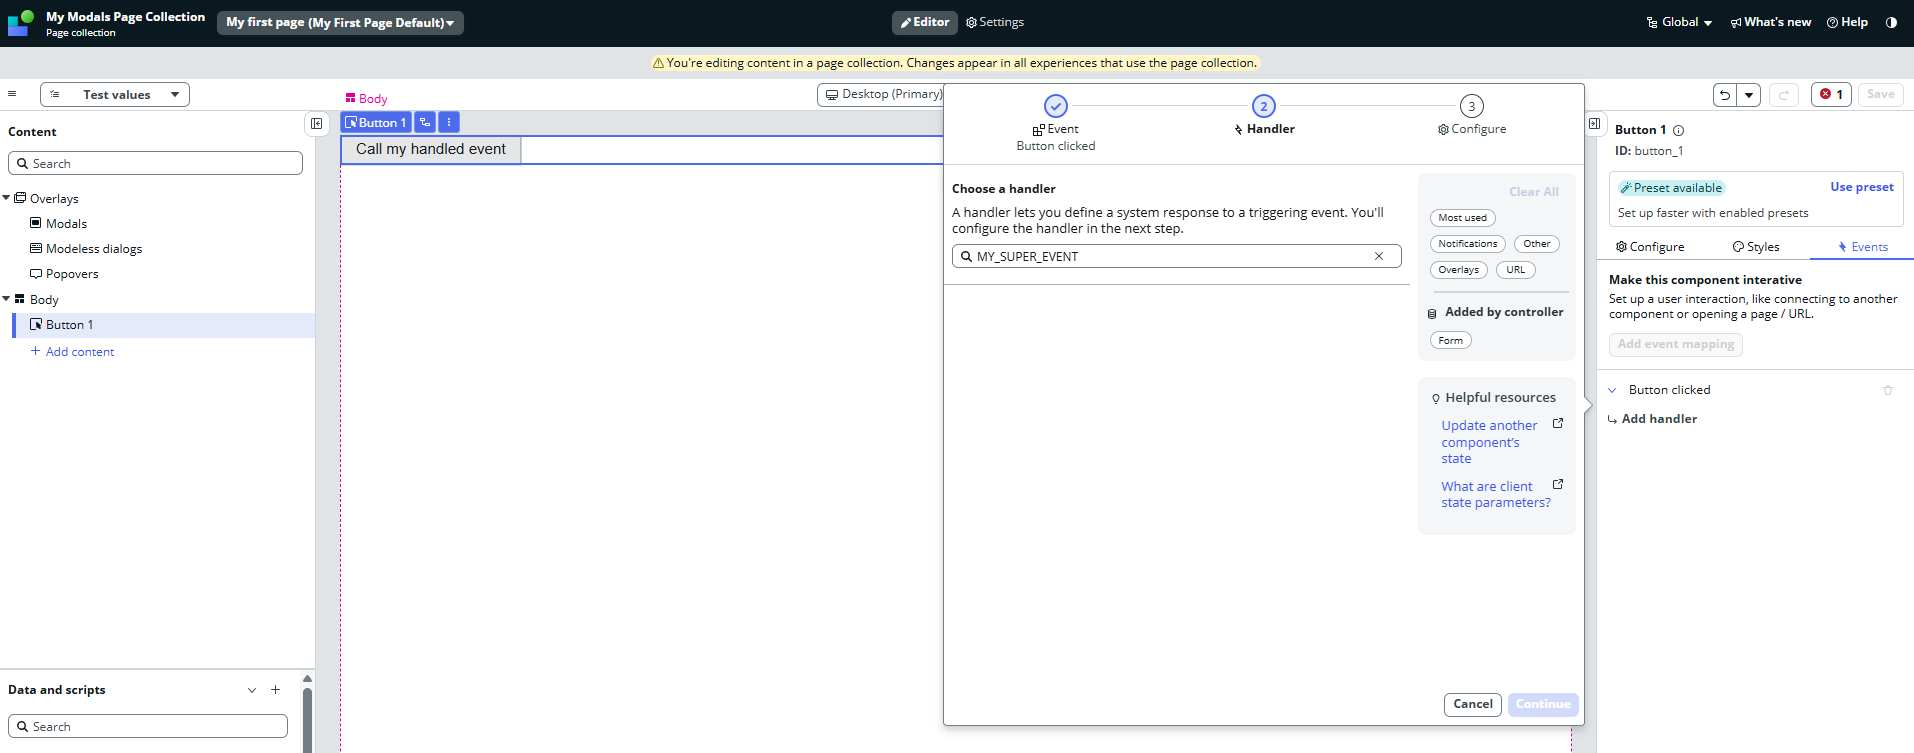Open the Settings tab

coord(994,22)
